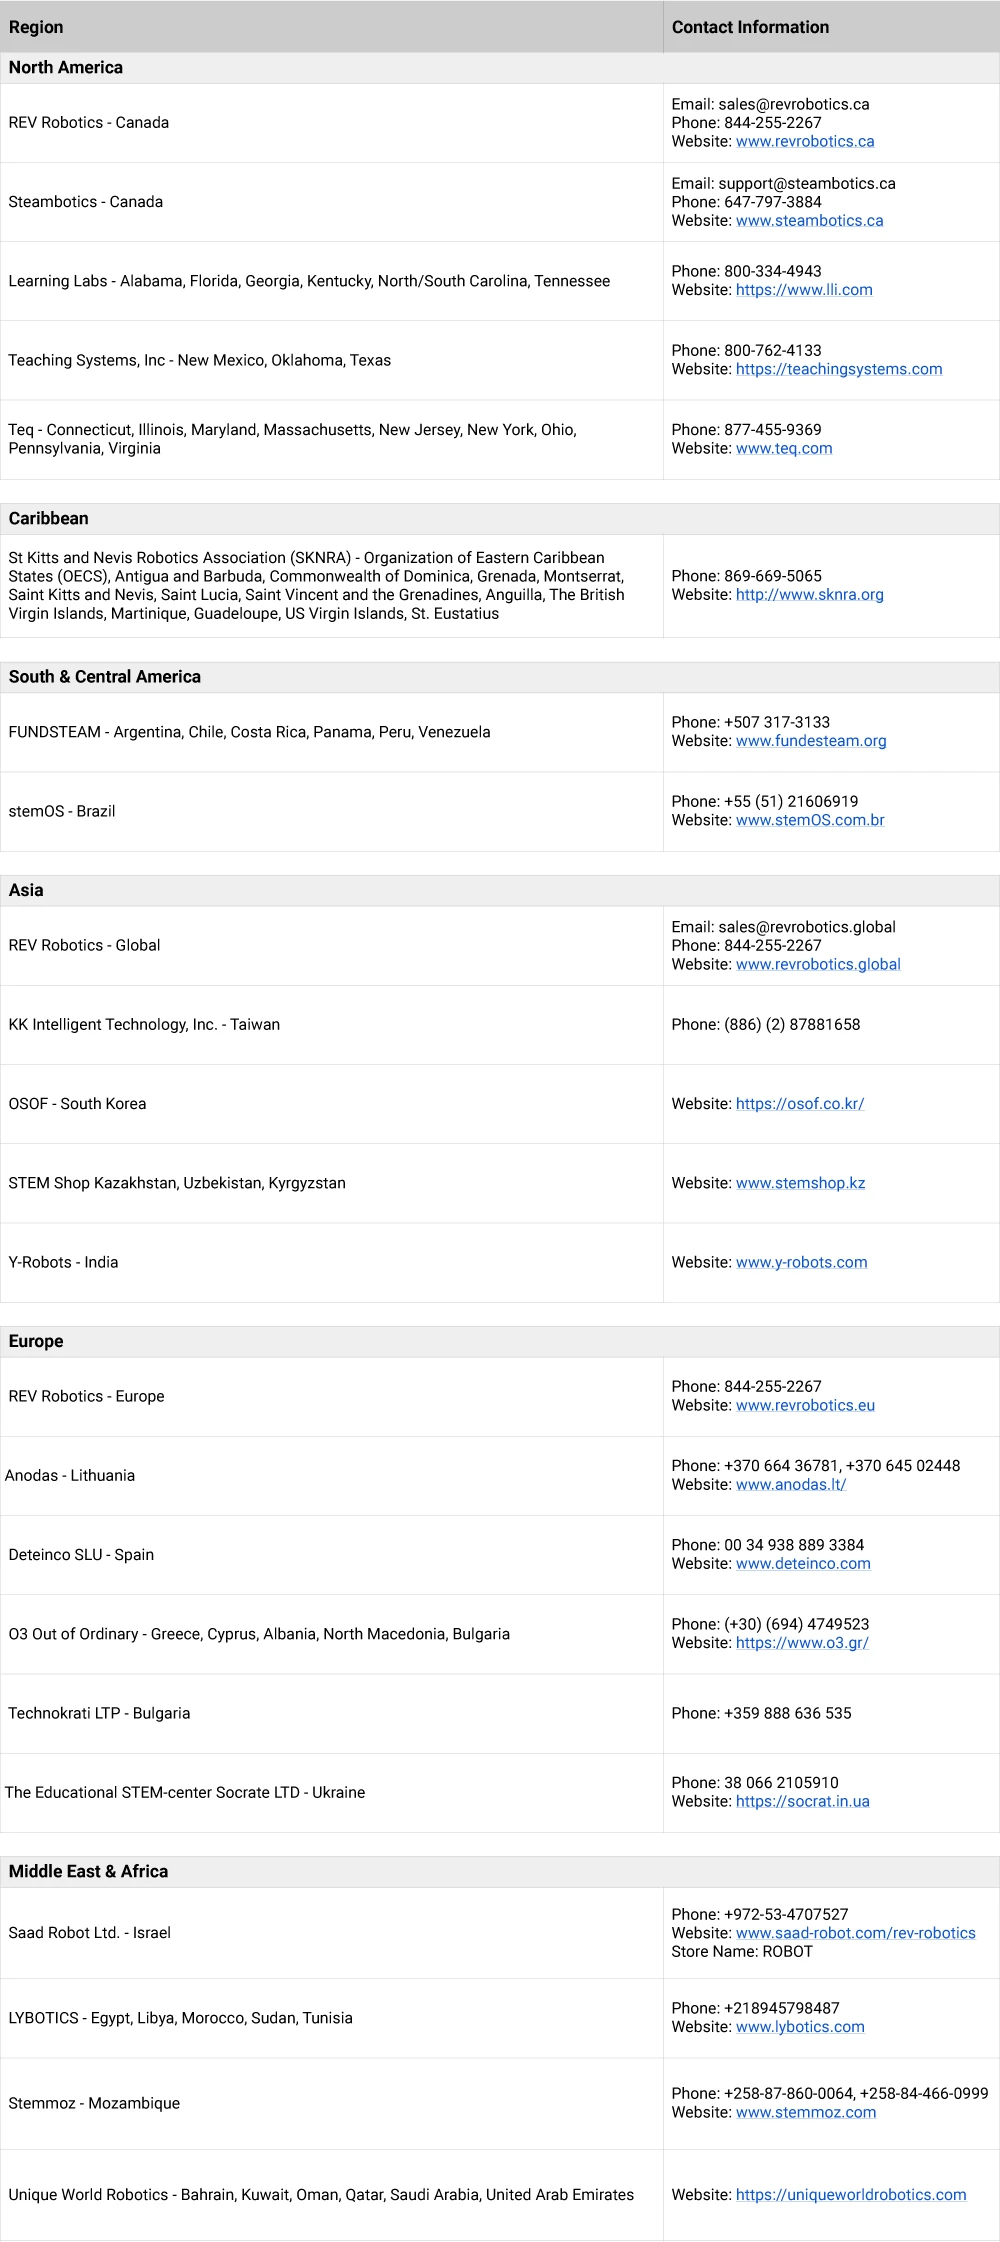Select the sales@revrobotics.global email text

[807, 927]
